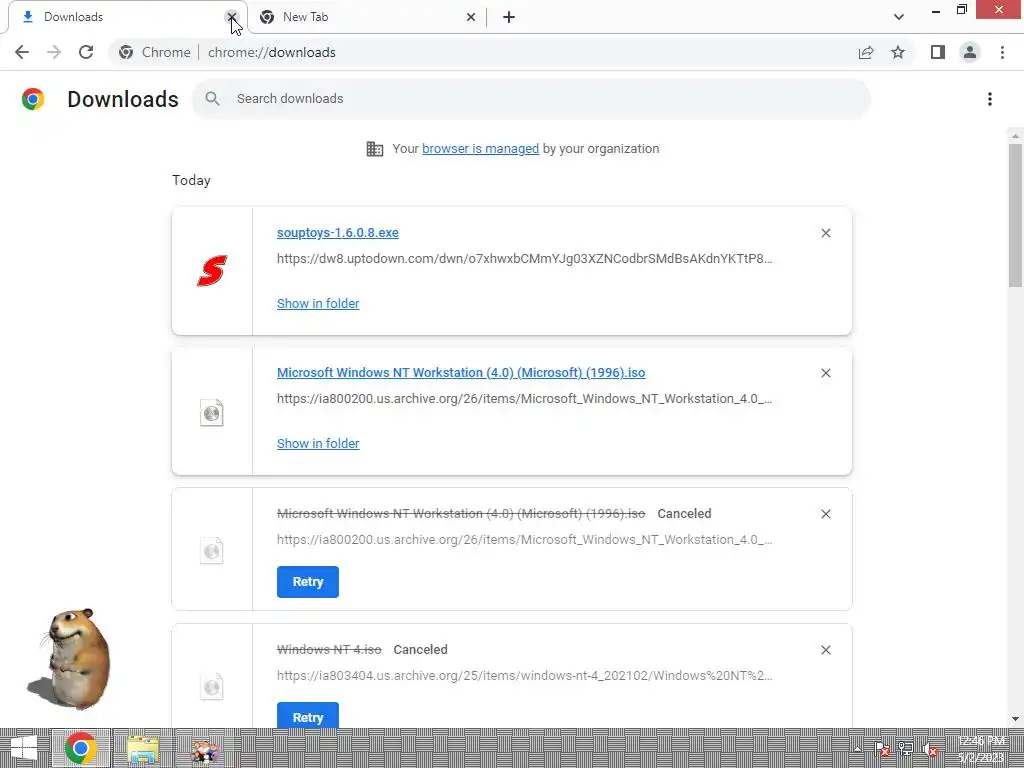This screenshot has height=768, width=1024.
Task: Close the Downloads tab
Action: coord(232,17)
